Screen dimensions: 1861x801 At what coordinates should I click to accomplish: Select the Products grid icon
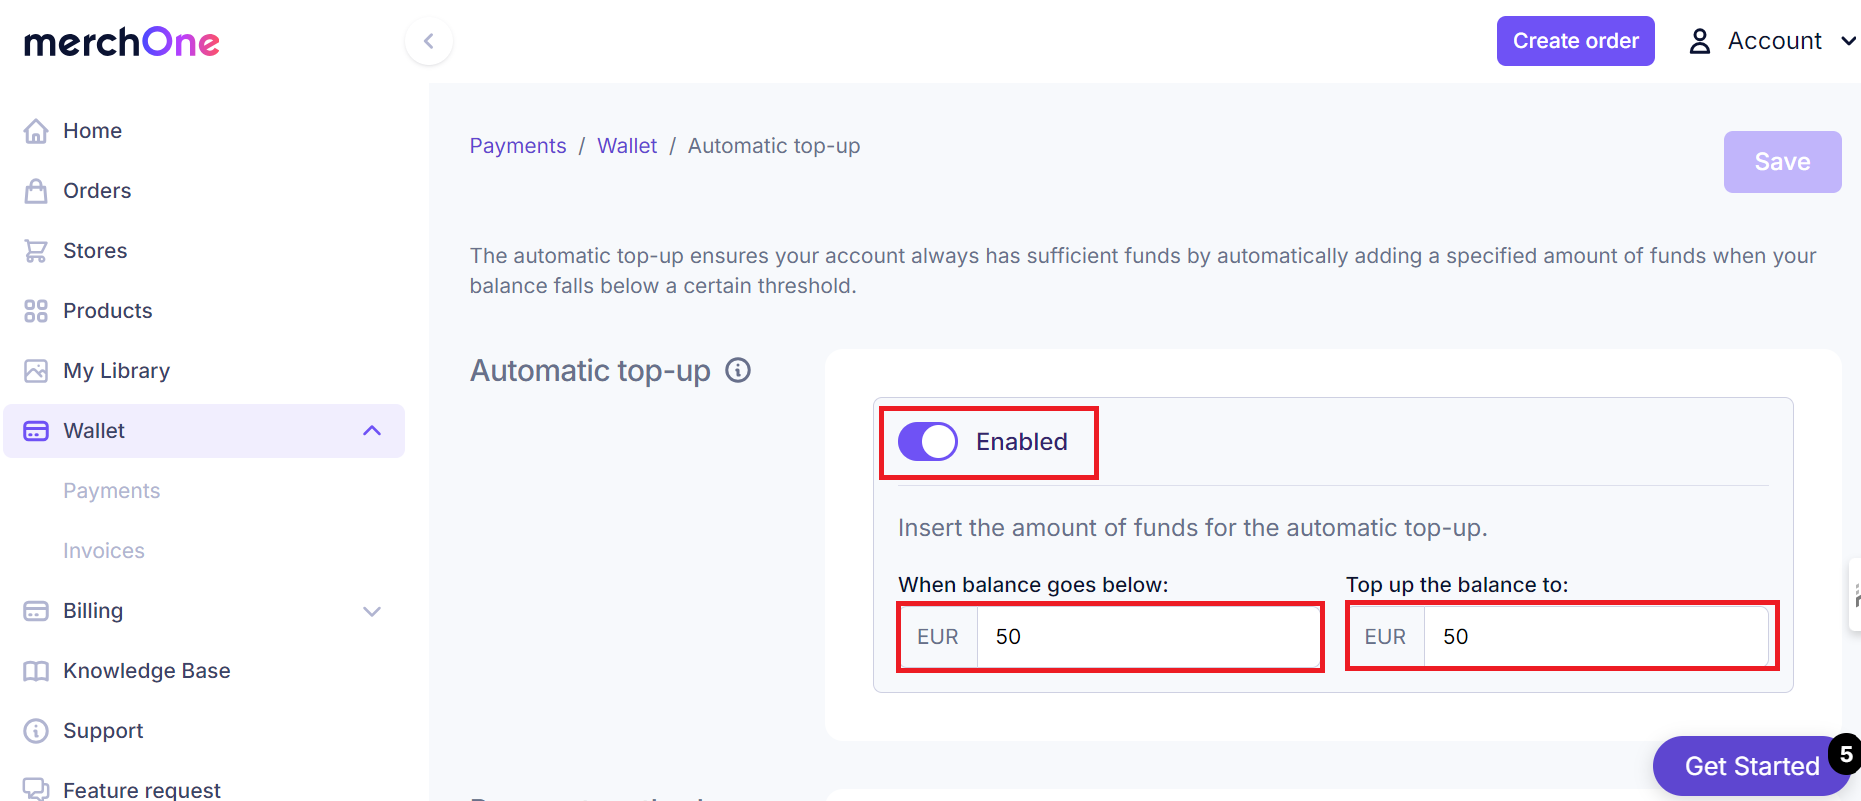[x=35, y=310]
